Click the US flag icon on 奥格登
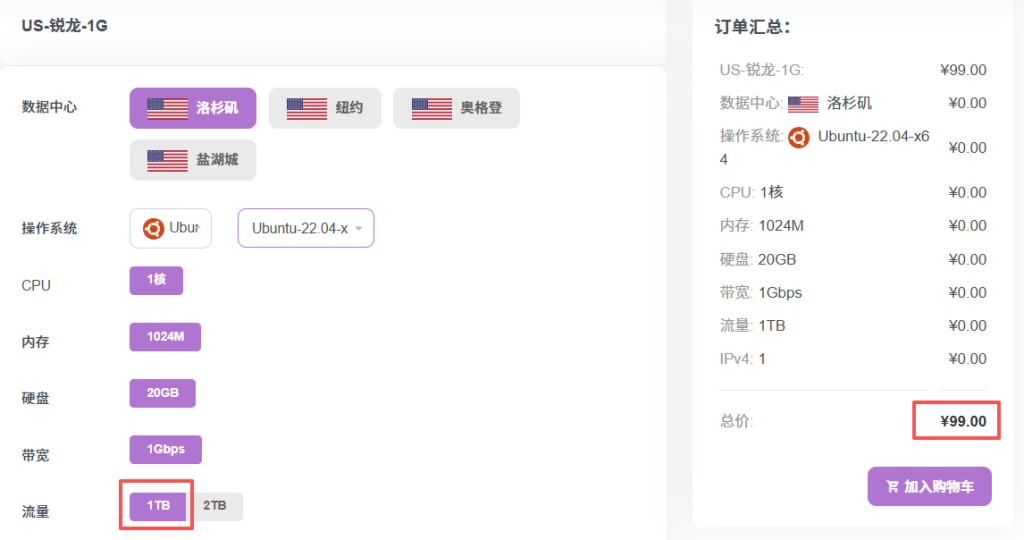Image resolution: width=1024 pixels, height=540 pixels. (432, 108)
